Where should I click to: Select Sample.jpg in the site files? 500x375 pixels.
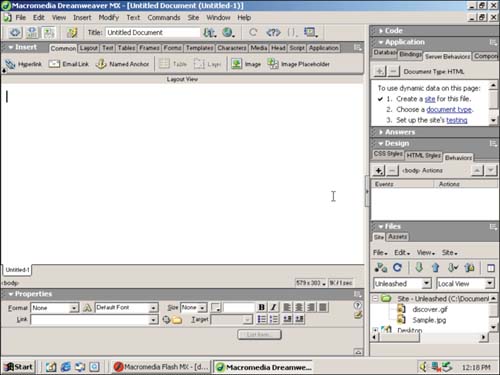(429, 320)
